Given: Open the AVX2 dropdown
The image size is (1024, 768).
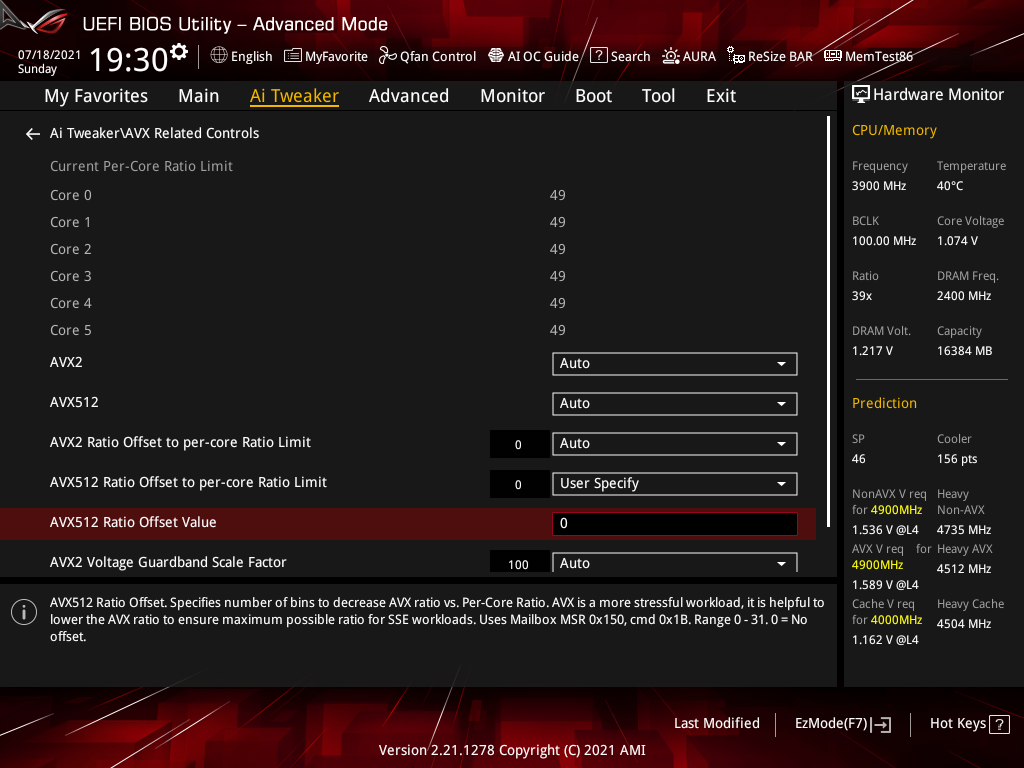Looking at the screenshot, I should click(x=674, y=363).
